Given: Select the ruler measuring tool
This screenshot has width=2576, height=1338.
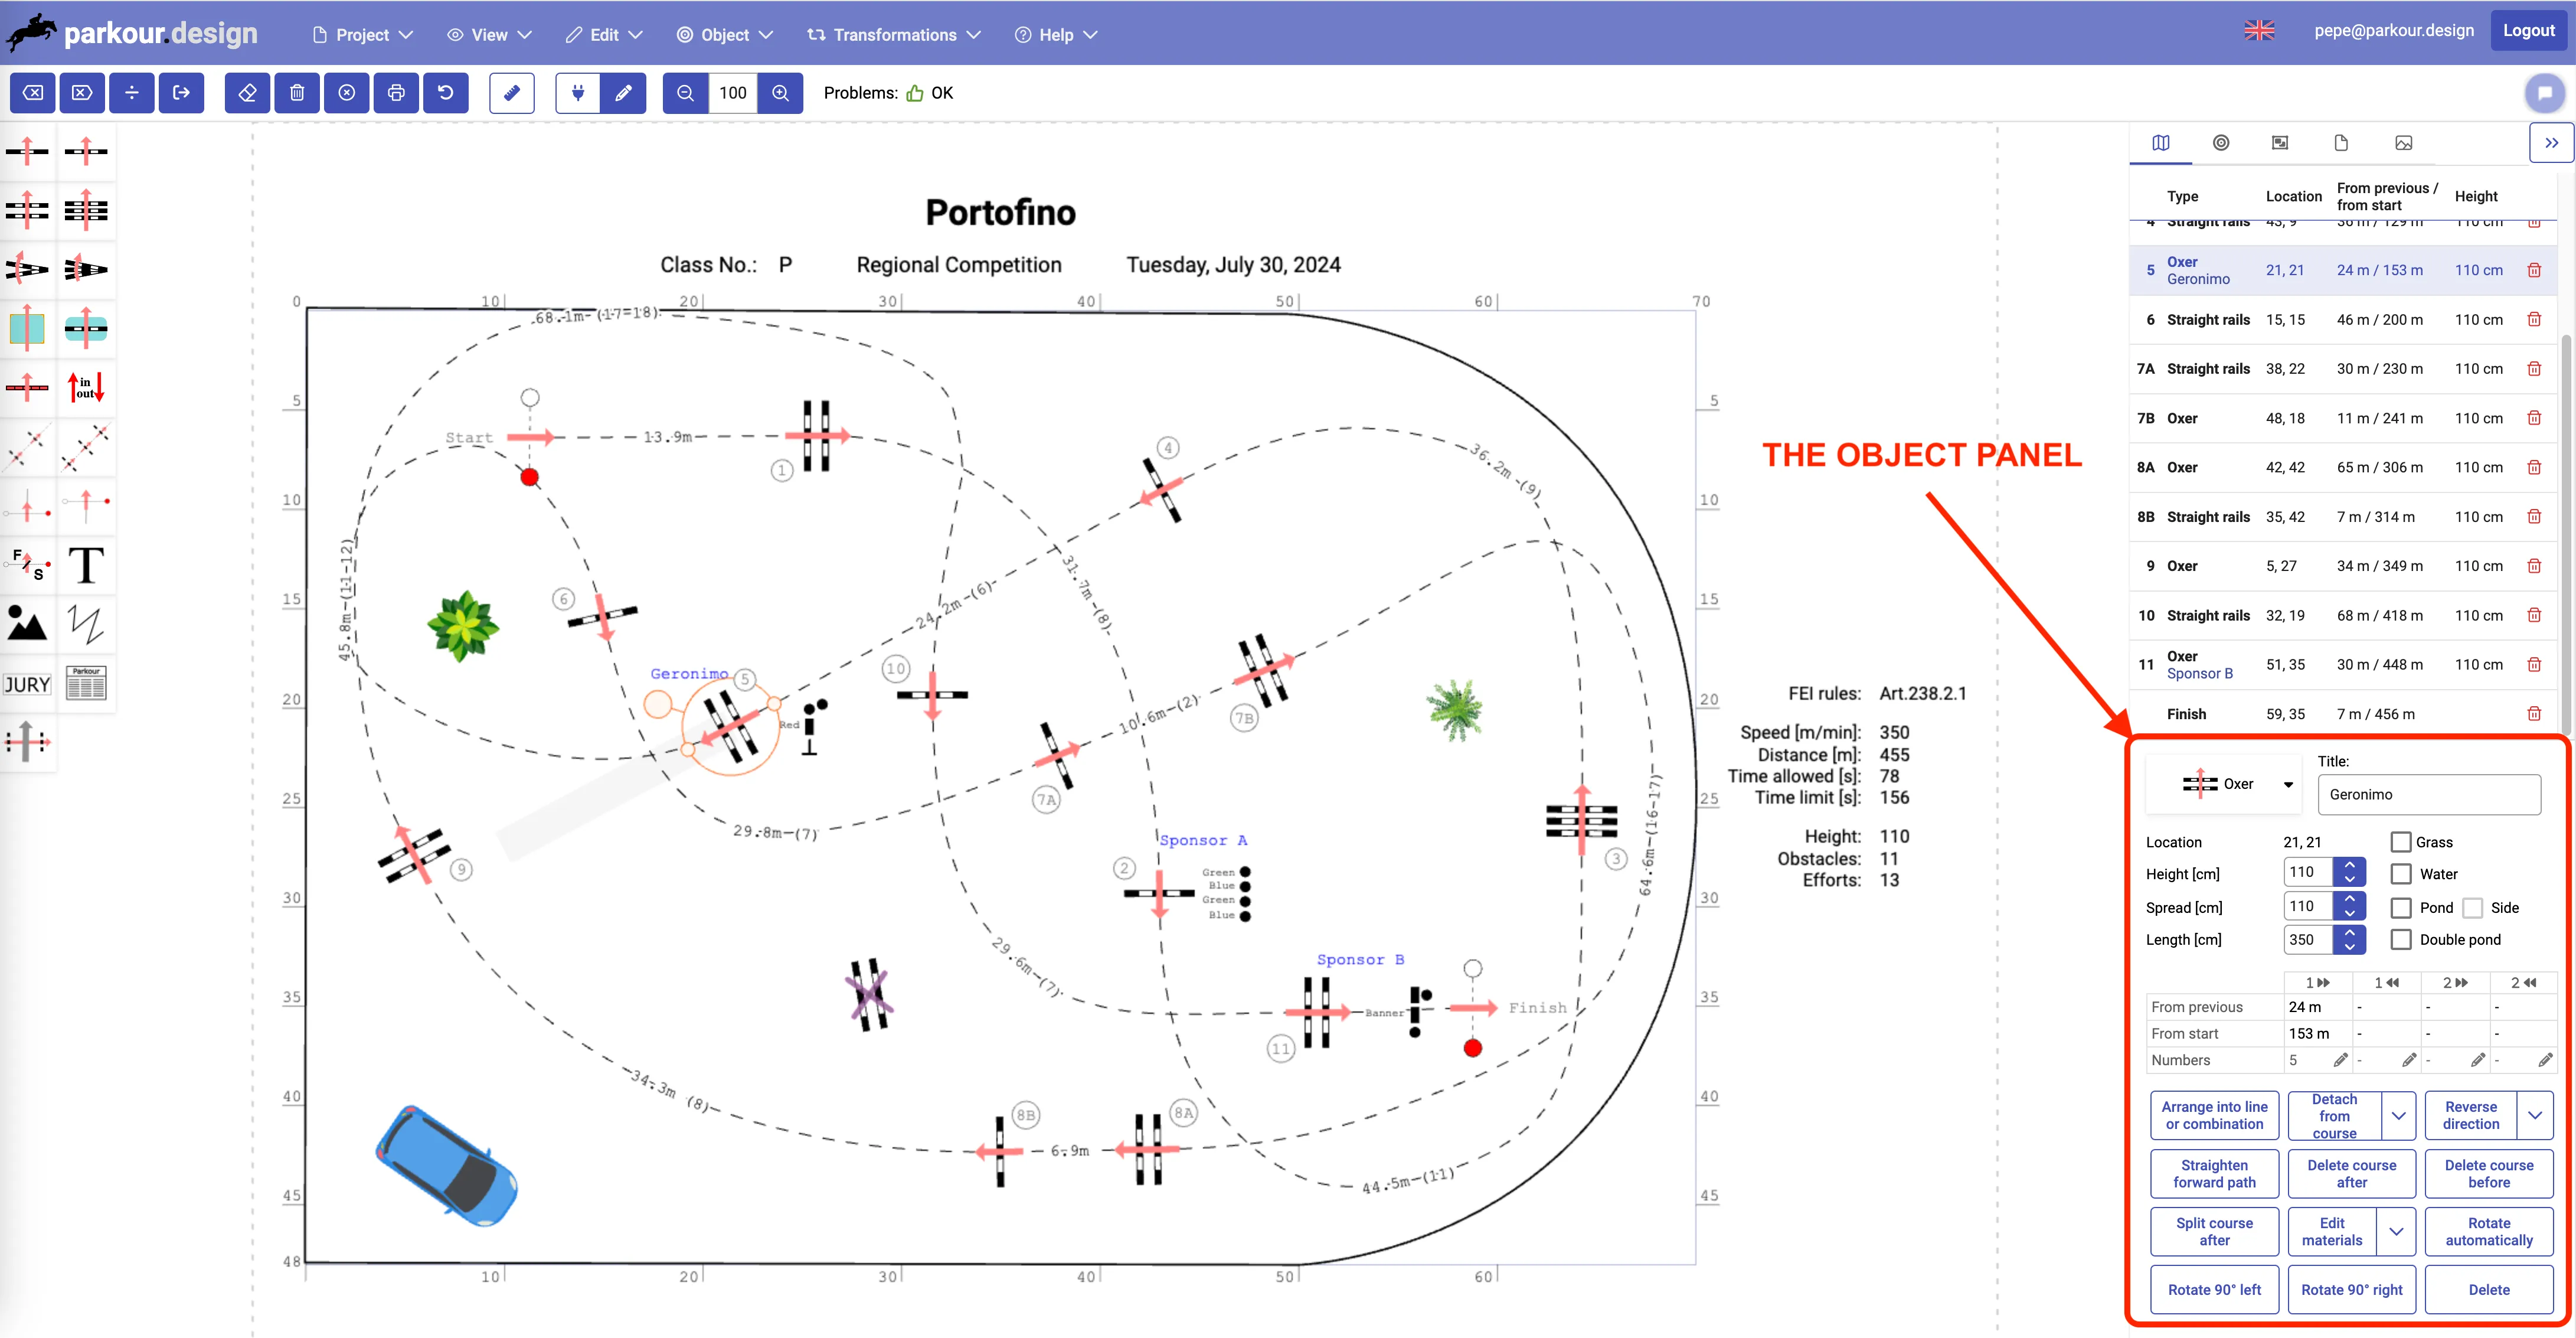Looking at the screenshot, I should [511, 93].
